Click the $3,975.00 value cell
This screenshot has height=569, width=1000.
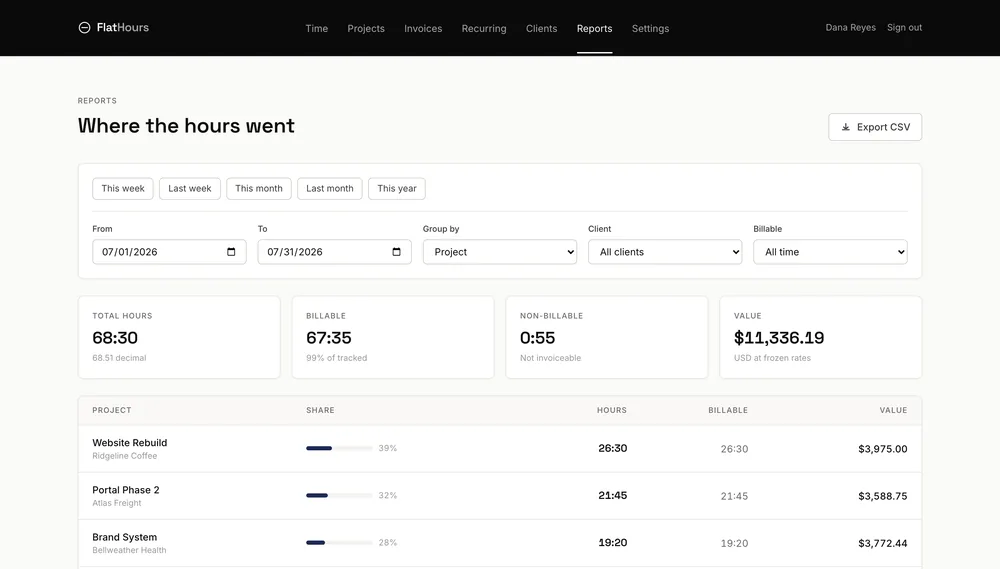[883, 449]
